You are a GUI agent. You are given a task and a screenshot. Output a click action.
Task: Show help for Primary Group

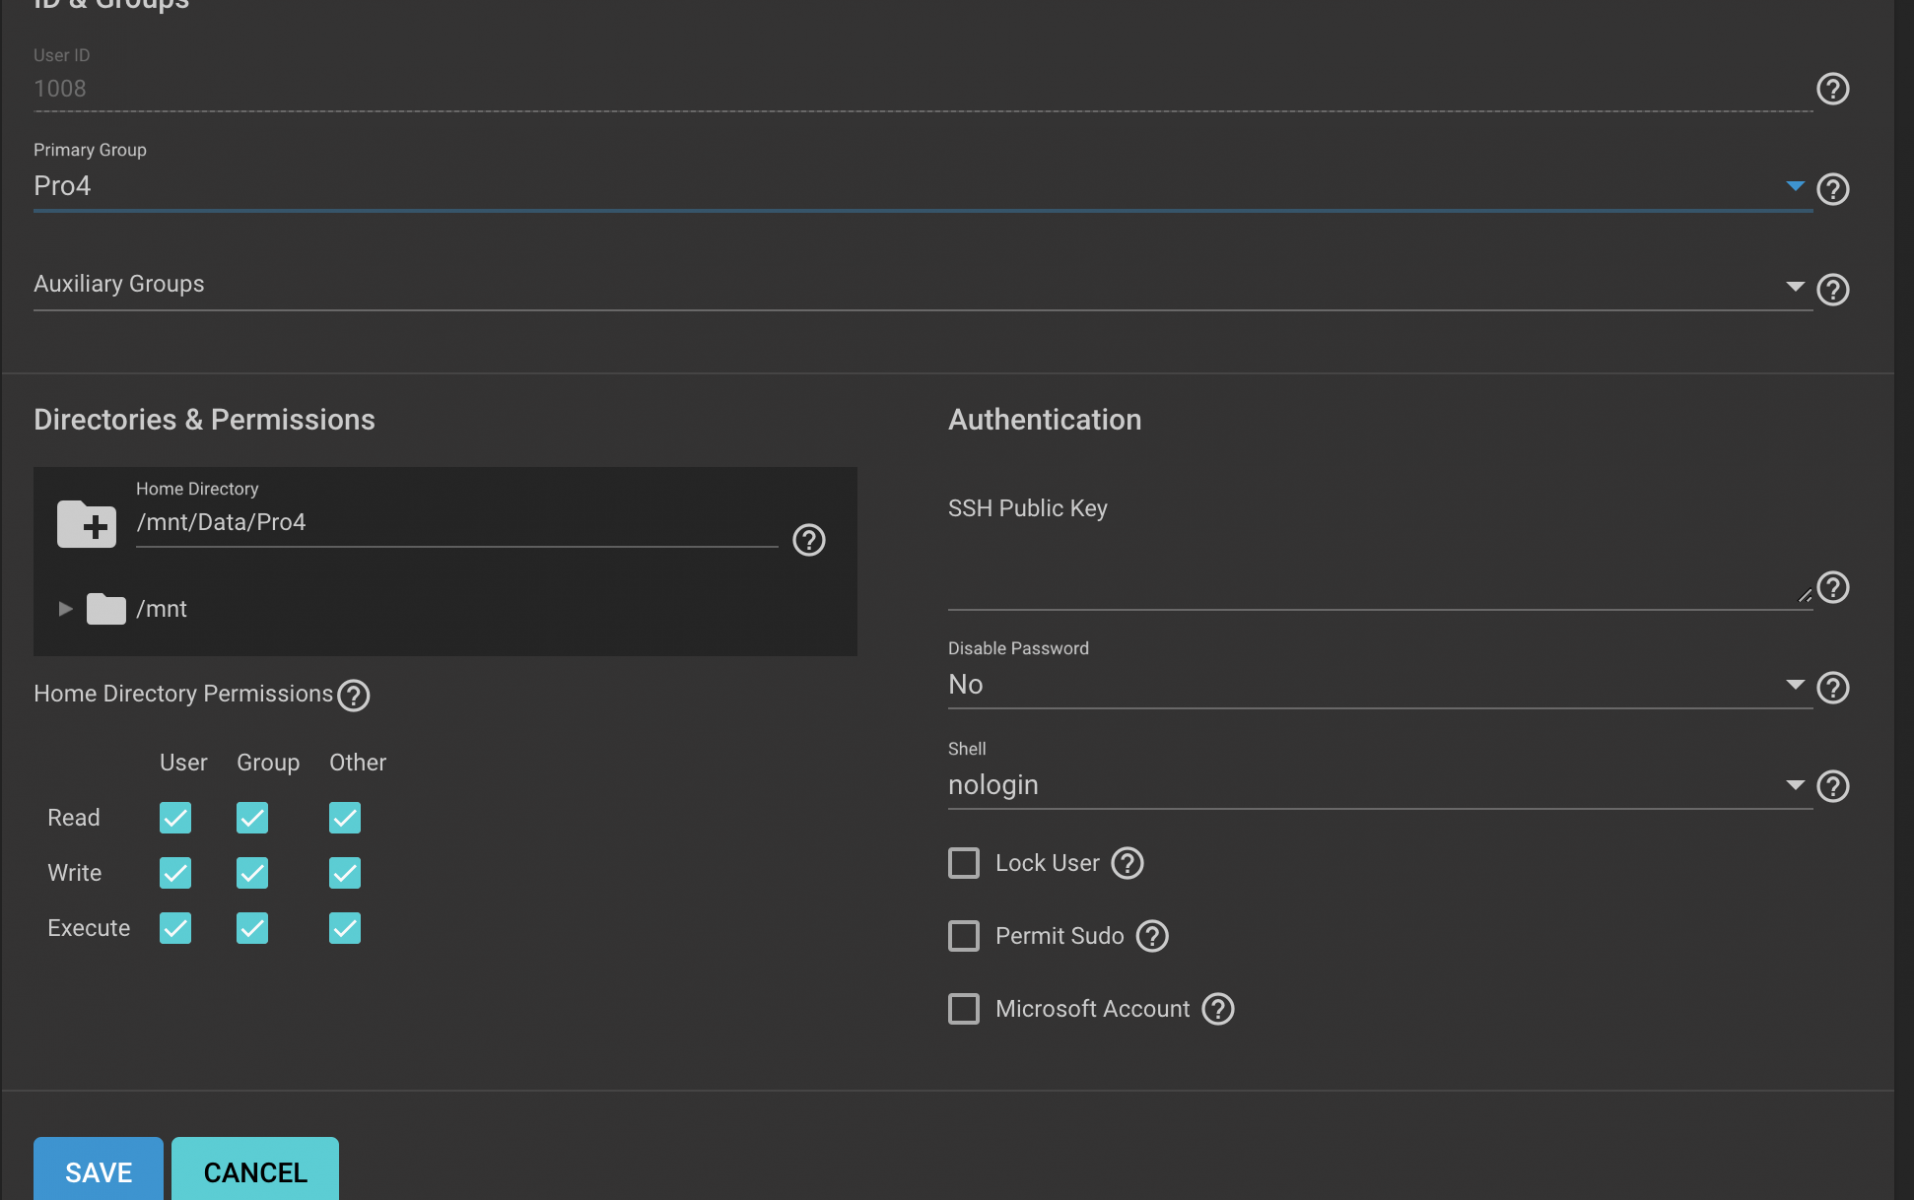(1832, 189)
